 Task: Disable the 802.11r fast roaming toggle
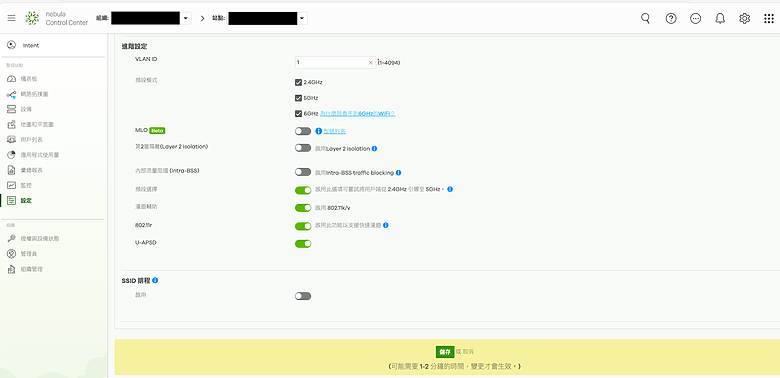click(303, 226)
